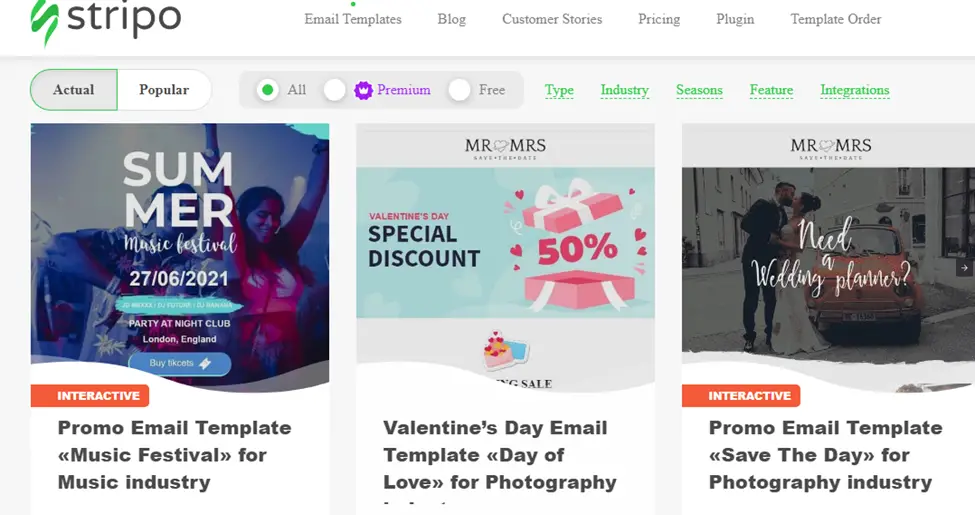Select the Premium radio option
The height and width of the screenshot is (515, 975).
335,90
